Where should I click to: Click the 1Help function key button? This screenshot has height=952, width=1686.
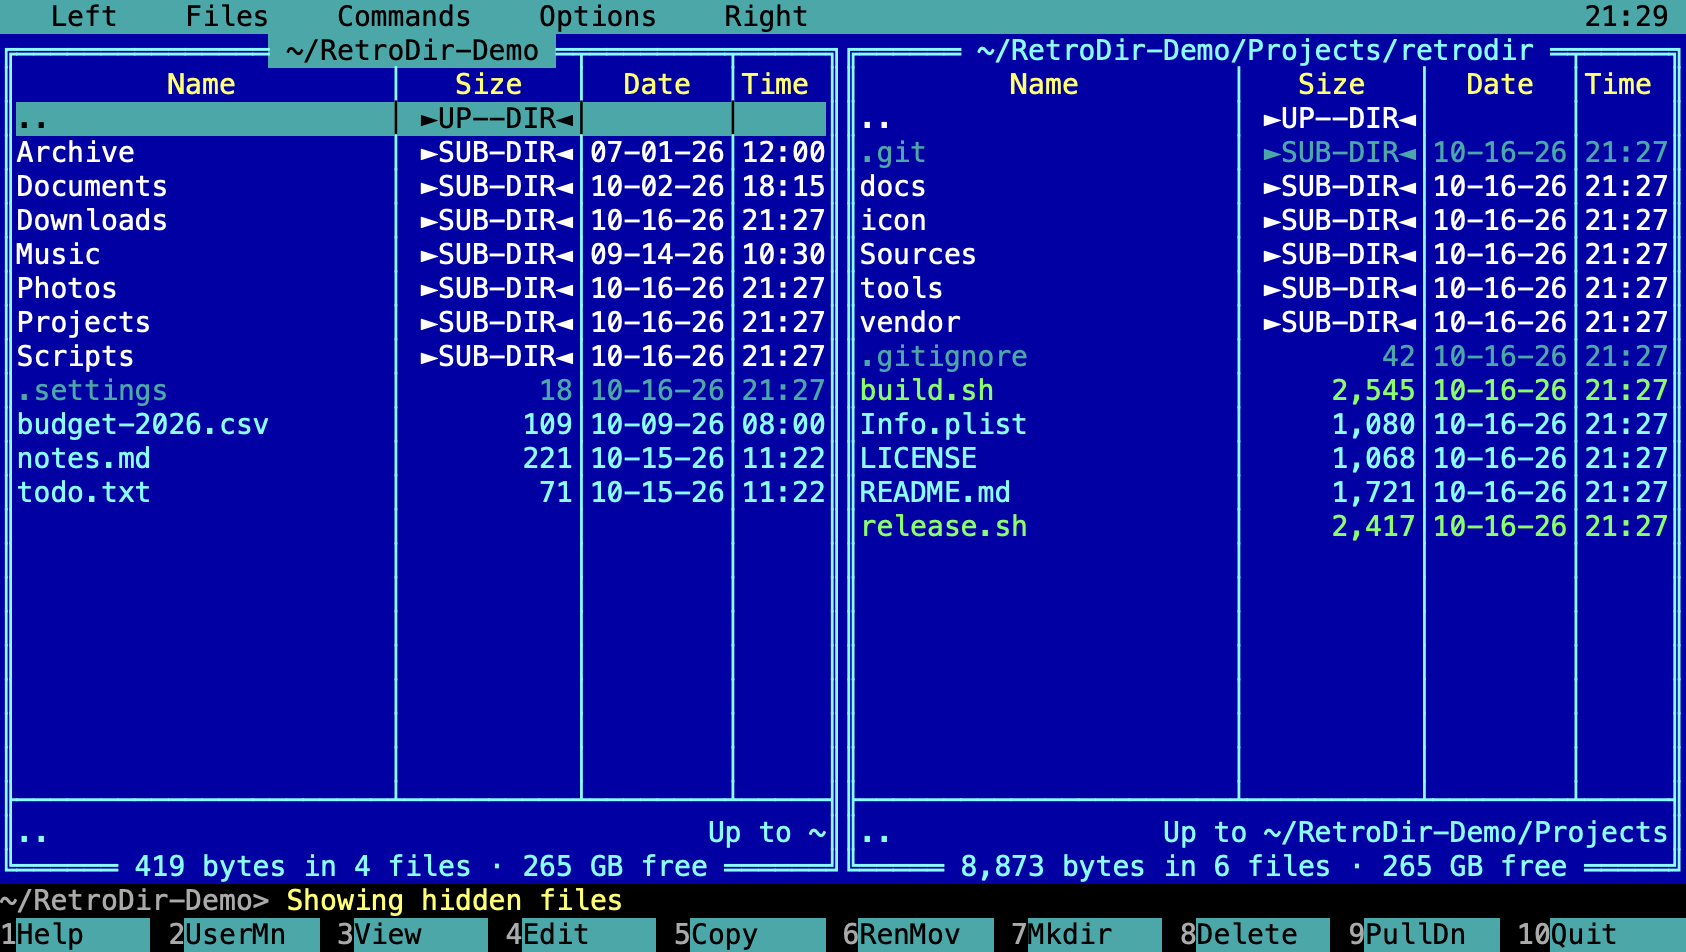pyautogui.click(x=75, y=934)
